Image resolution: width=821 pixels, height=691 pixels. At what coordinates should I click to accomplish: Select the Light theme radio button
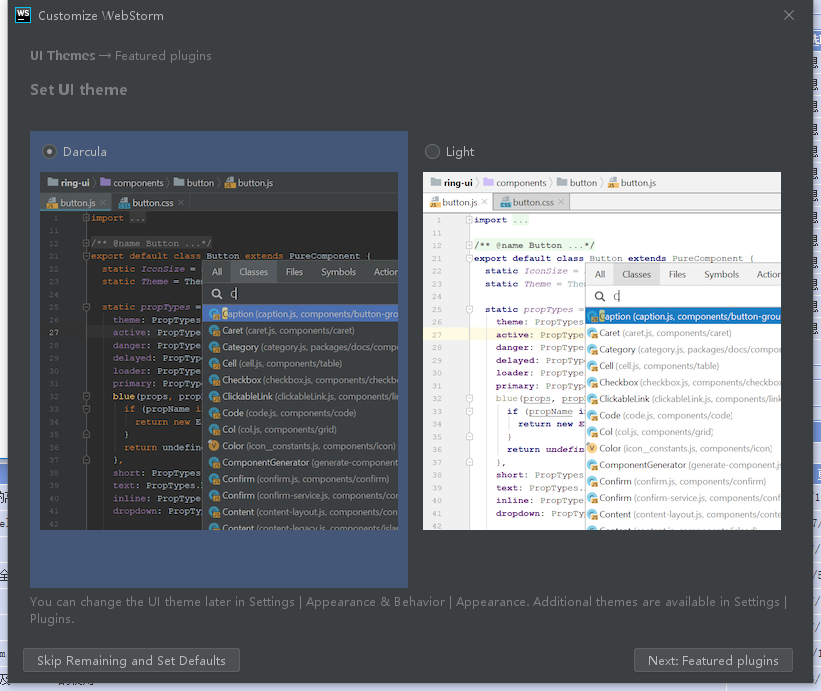tap(432, 152)
